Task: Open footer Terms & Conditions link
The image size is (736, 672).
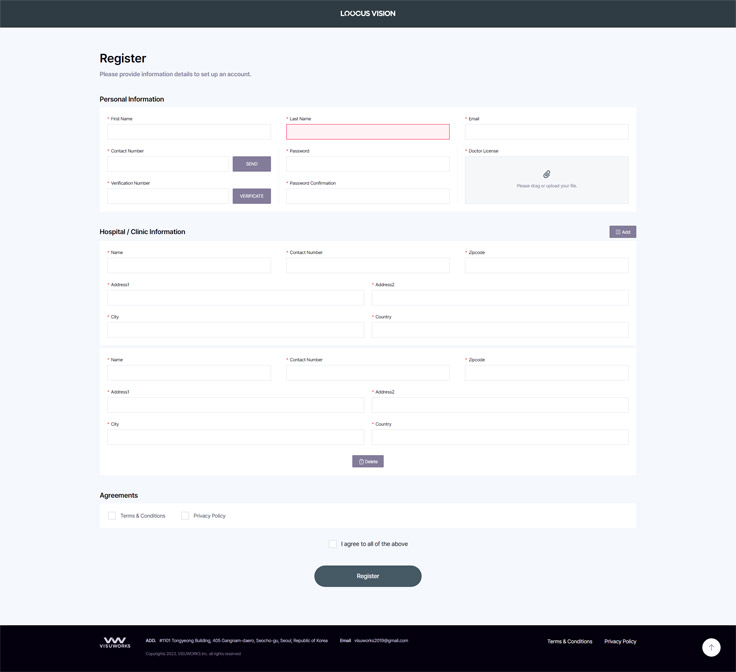Action: point(569,641)
